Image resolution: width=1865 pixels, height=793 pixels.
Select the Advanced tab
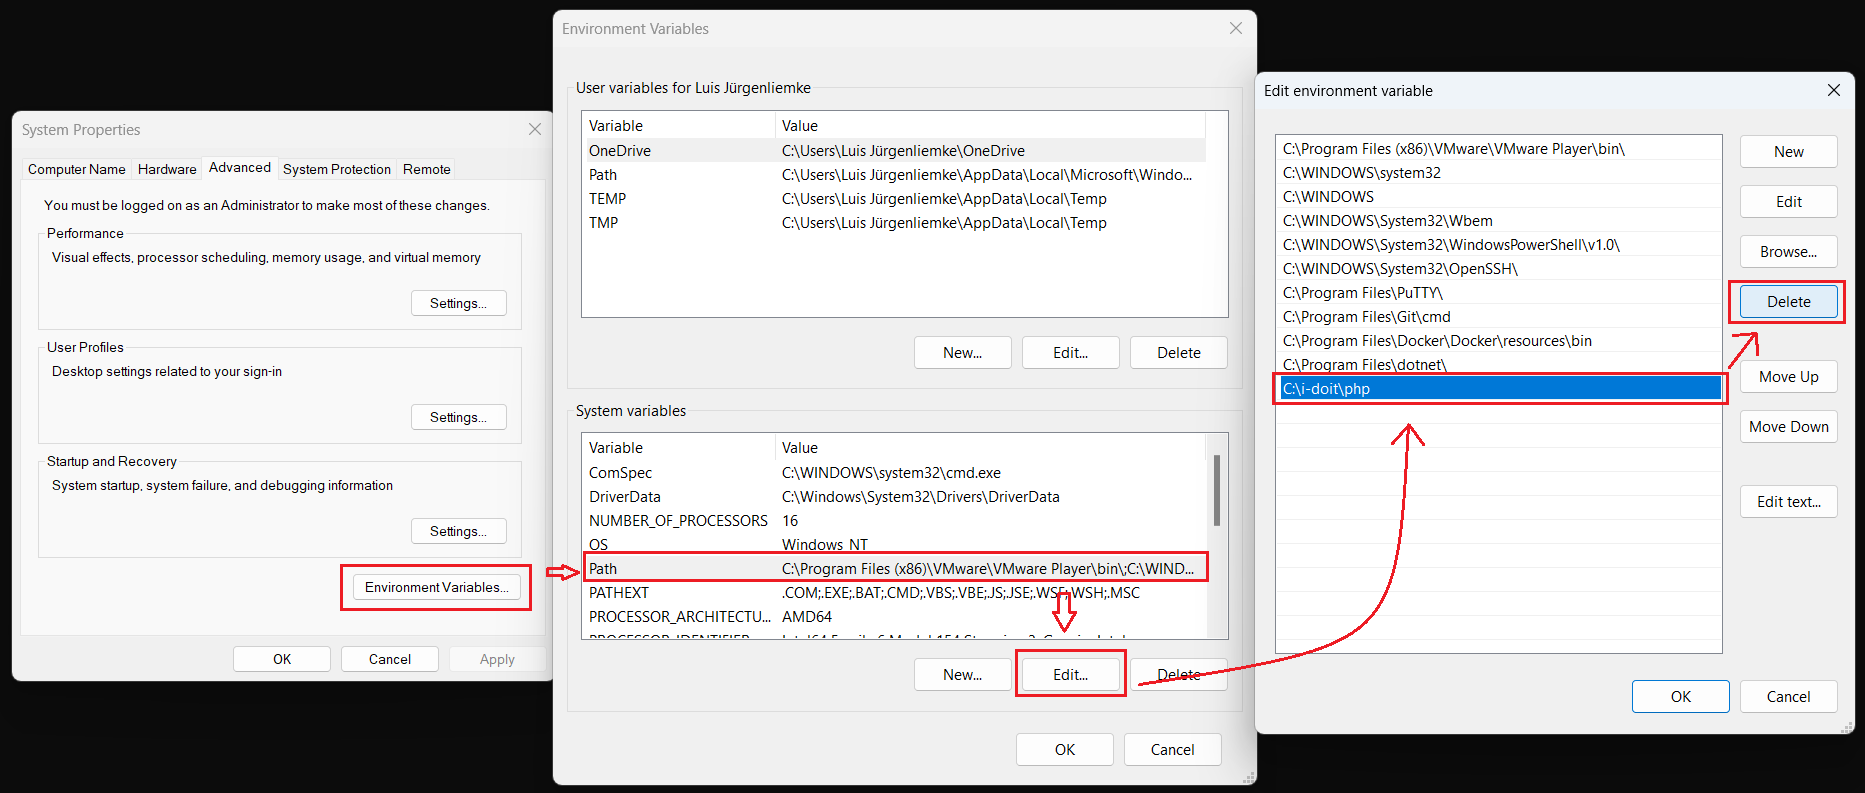pyautogui.click(x=239, y=167)
